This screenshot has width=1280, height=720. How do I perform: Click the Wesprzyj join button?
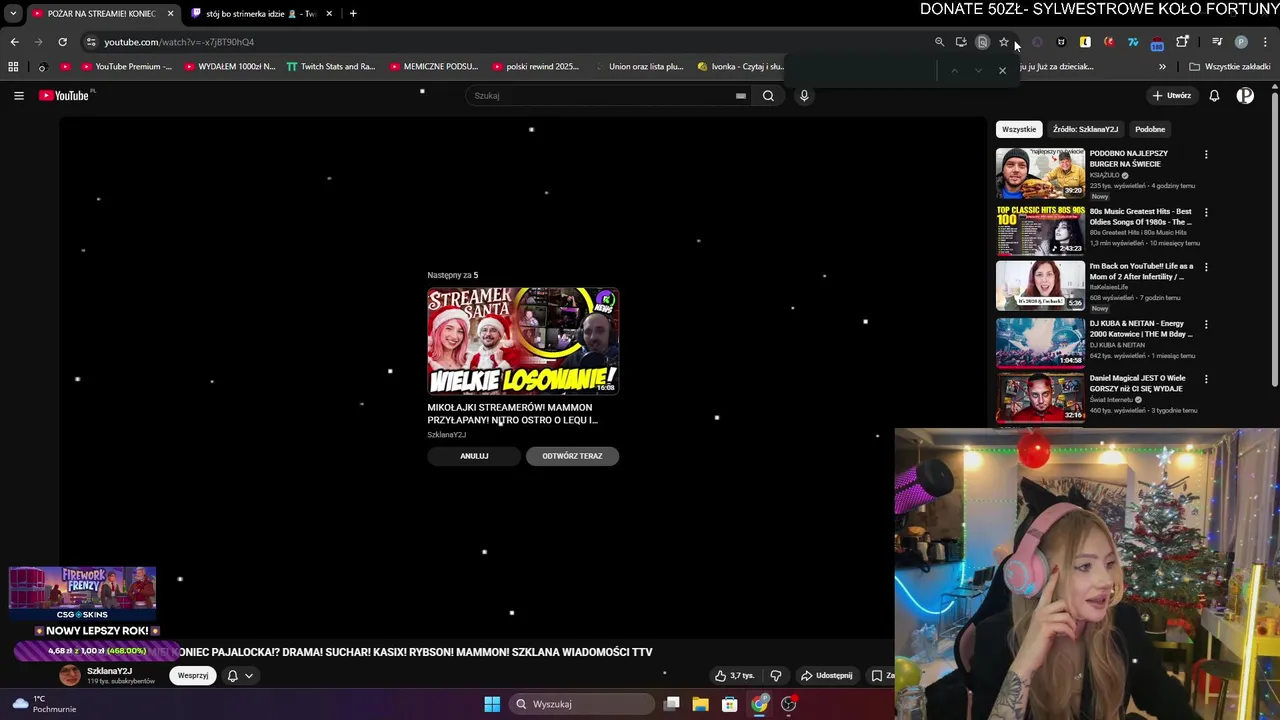pos(193,676)
